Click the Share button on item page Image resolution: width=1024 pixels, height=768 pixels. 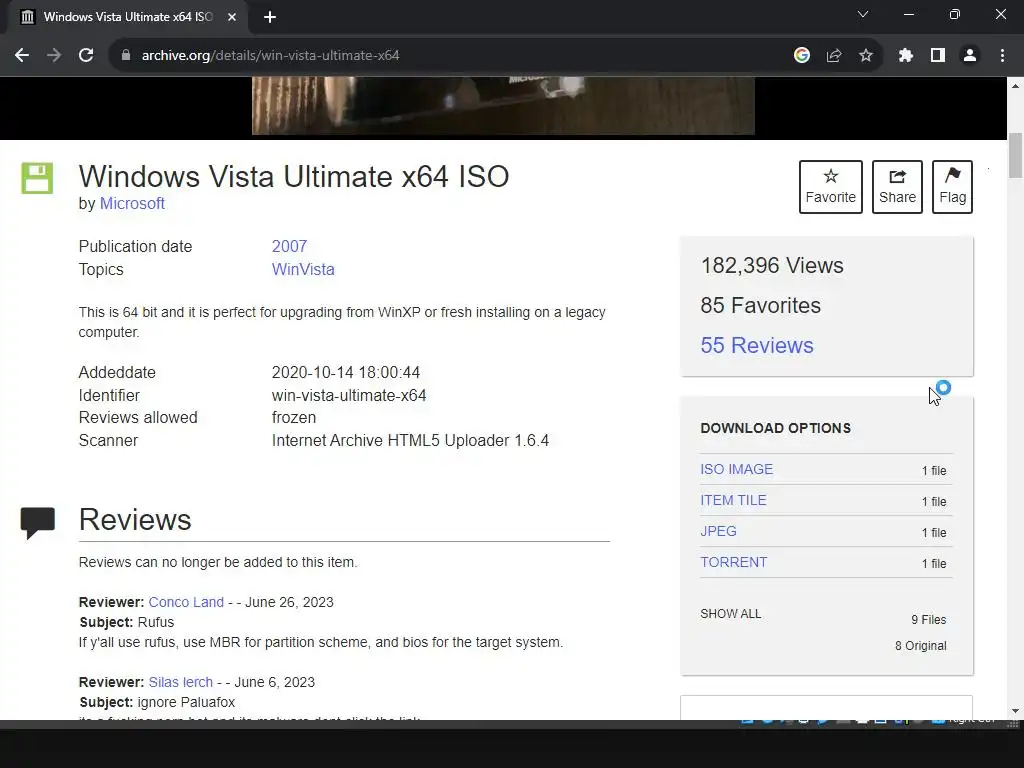[x=897, y=187]
